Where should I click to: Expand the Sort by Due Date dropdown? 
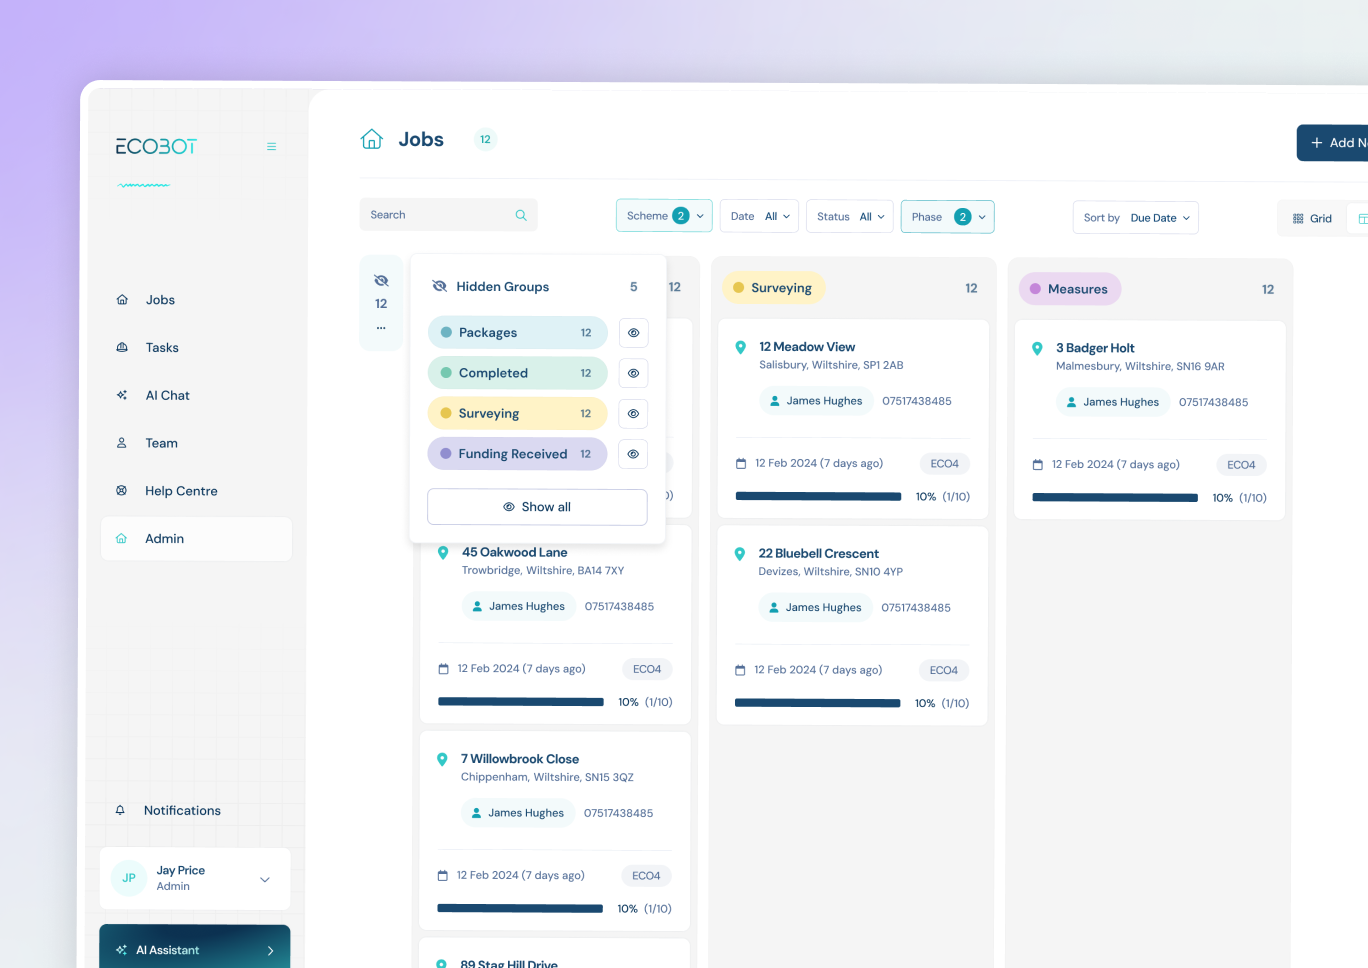point(1135,218)
